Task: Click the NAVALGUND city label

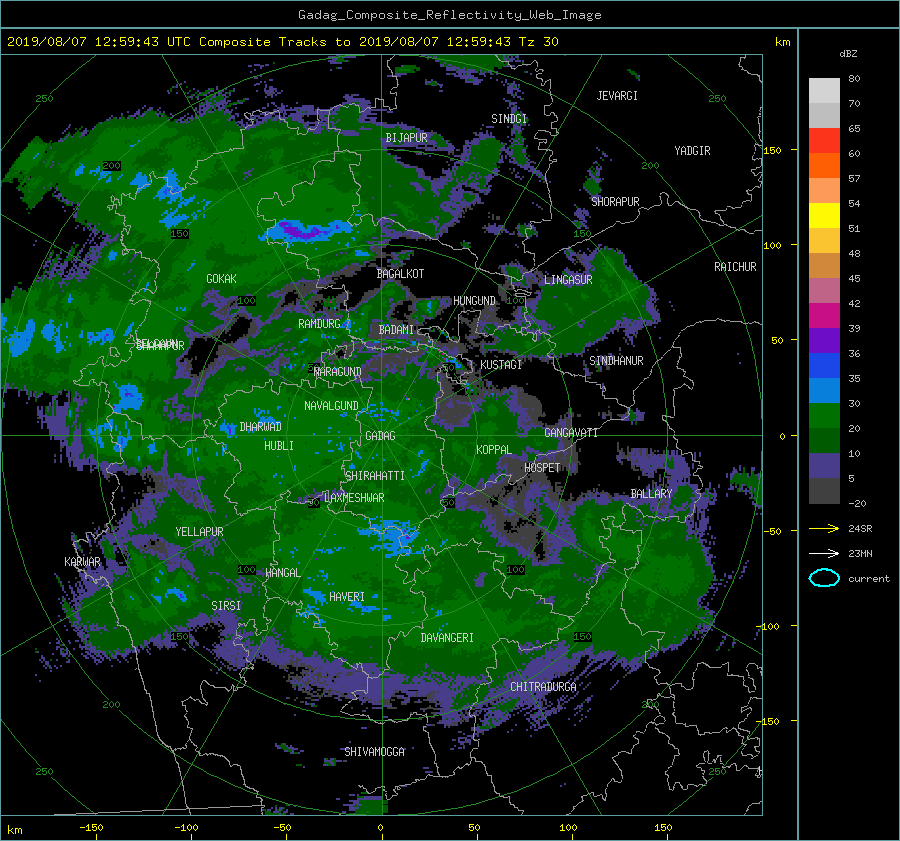Action: coord(331,406)
